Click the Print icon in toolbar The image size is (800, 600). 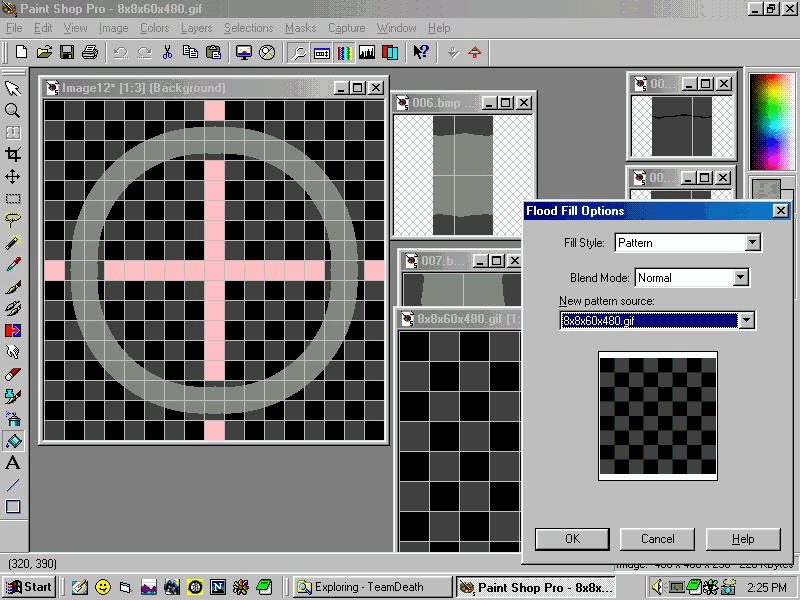coord(90,52)
